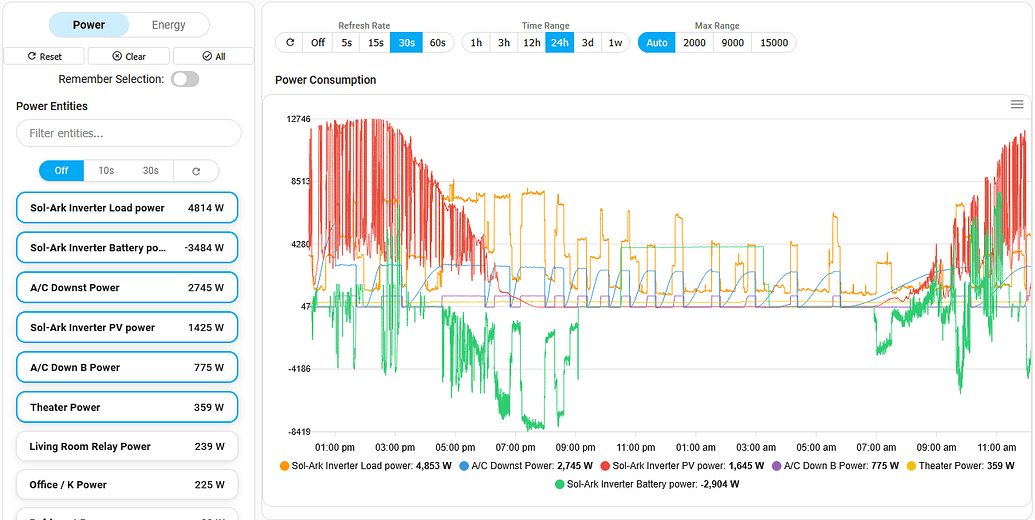Select the 3h time range

click(x=504, y=42)
